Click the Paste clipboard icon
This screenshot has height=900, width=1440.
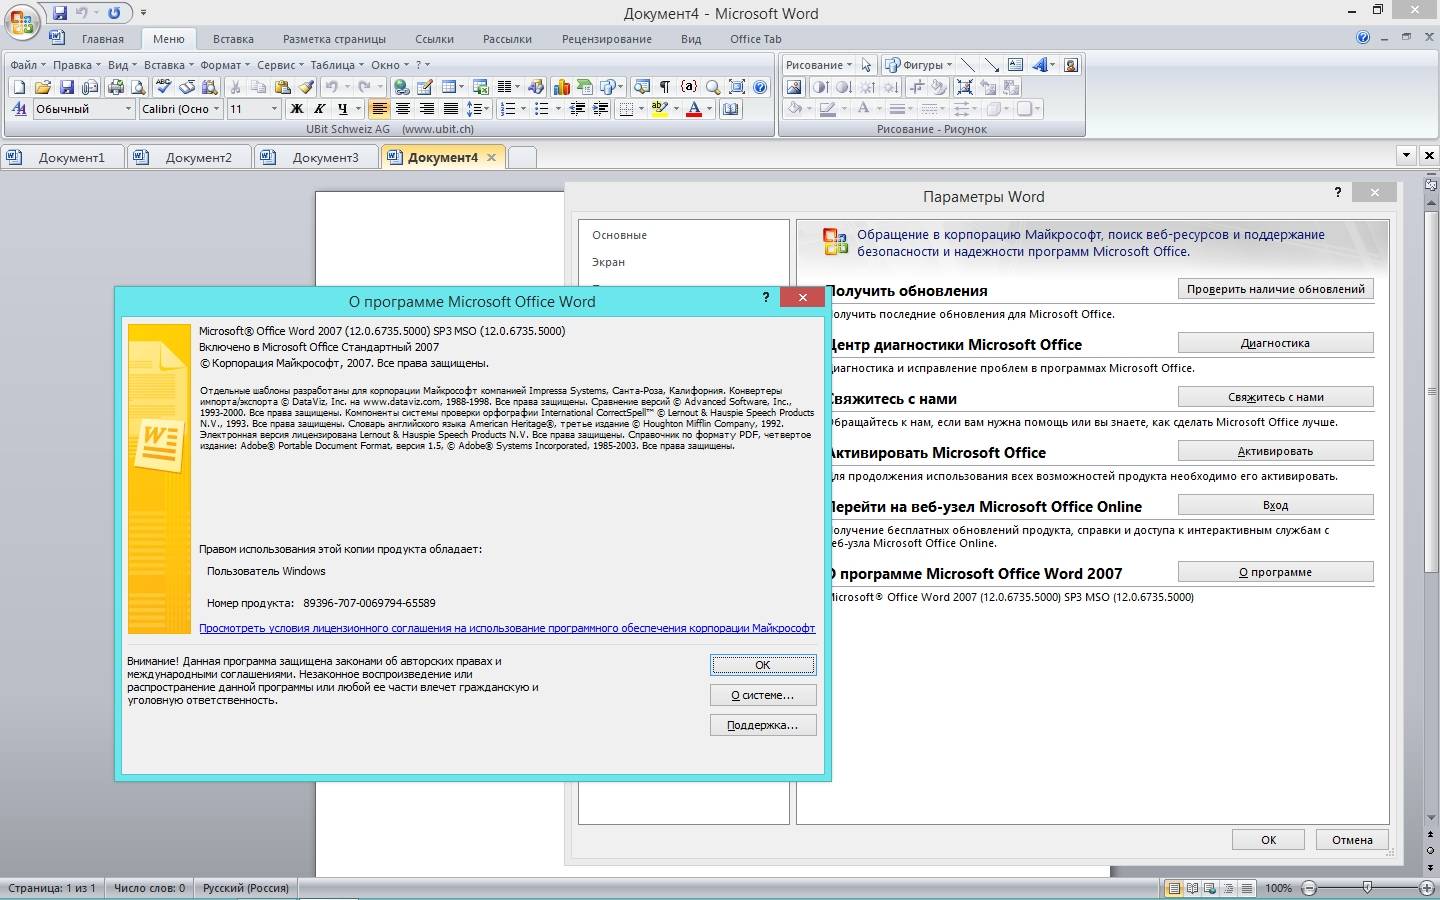pos(282,87)
